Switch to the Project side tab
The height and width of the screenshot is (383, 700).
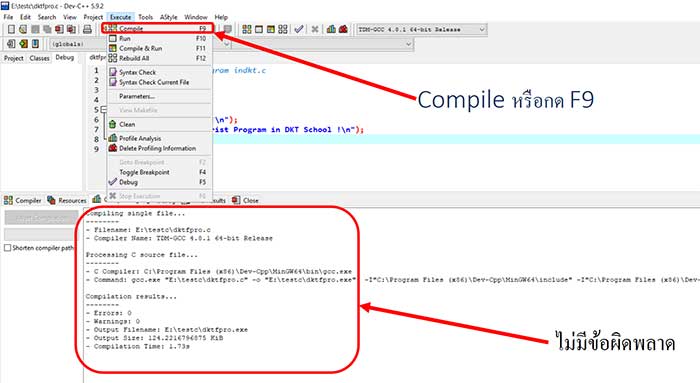tap(14, 58)
